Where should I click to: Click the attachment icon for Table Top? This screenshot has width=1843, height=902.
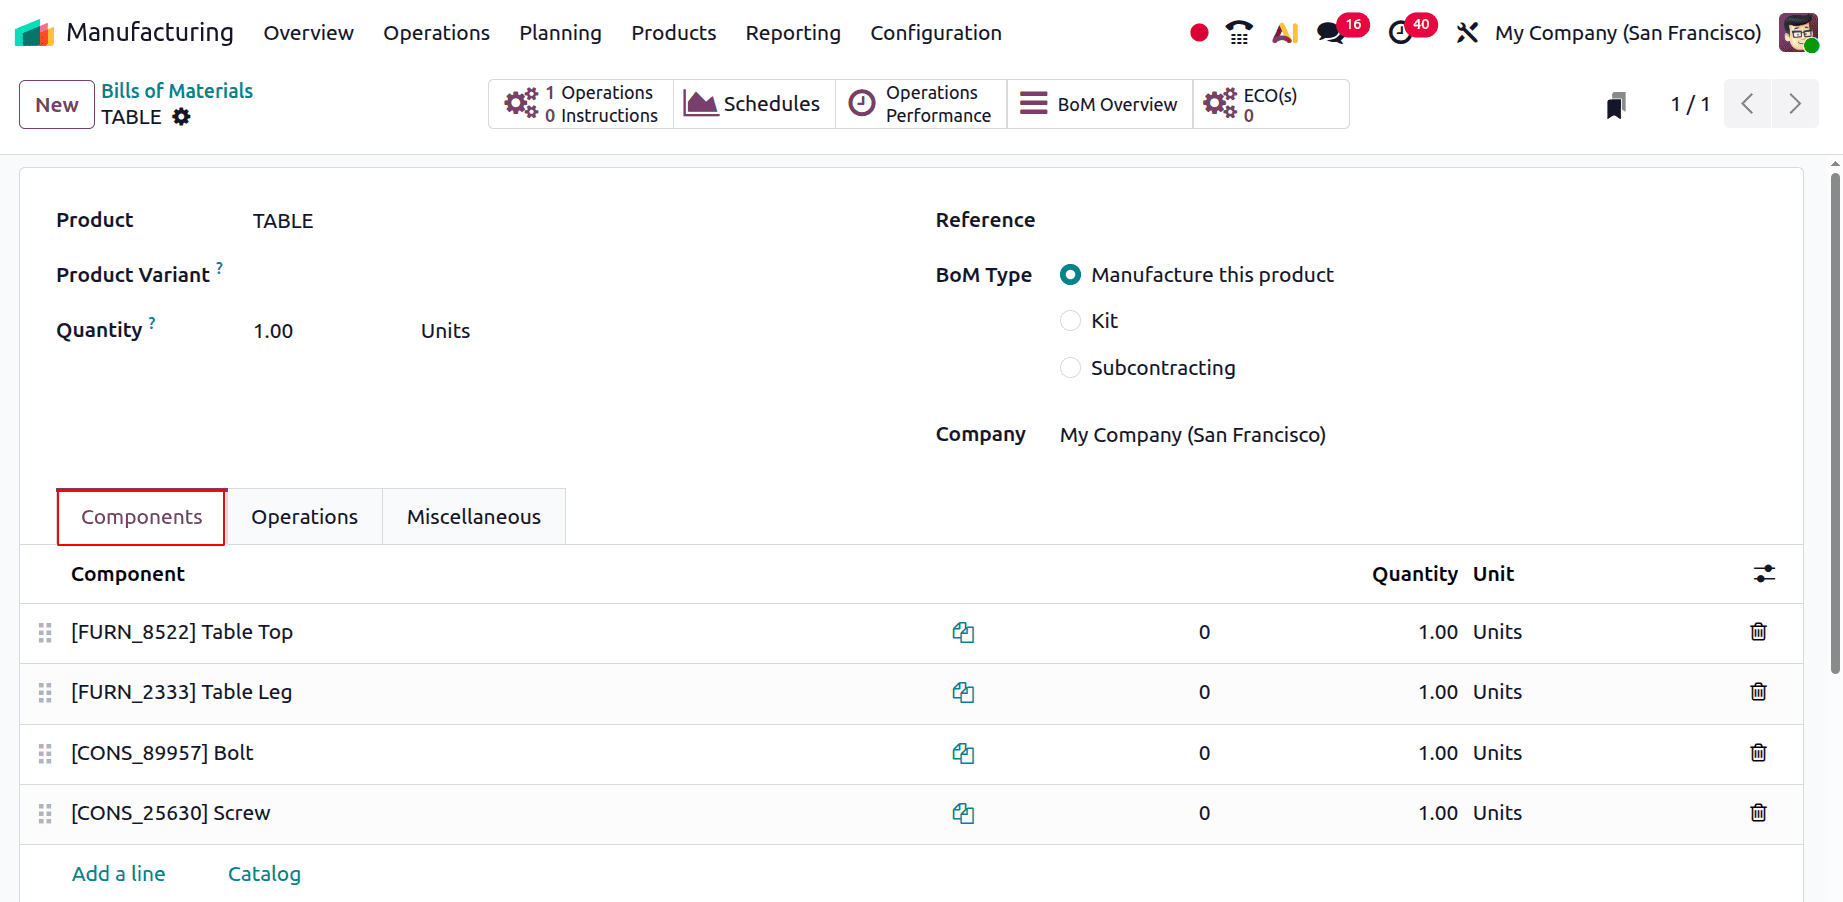click(x=963, y=632)
